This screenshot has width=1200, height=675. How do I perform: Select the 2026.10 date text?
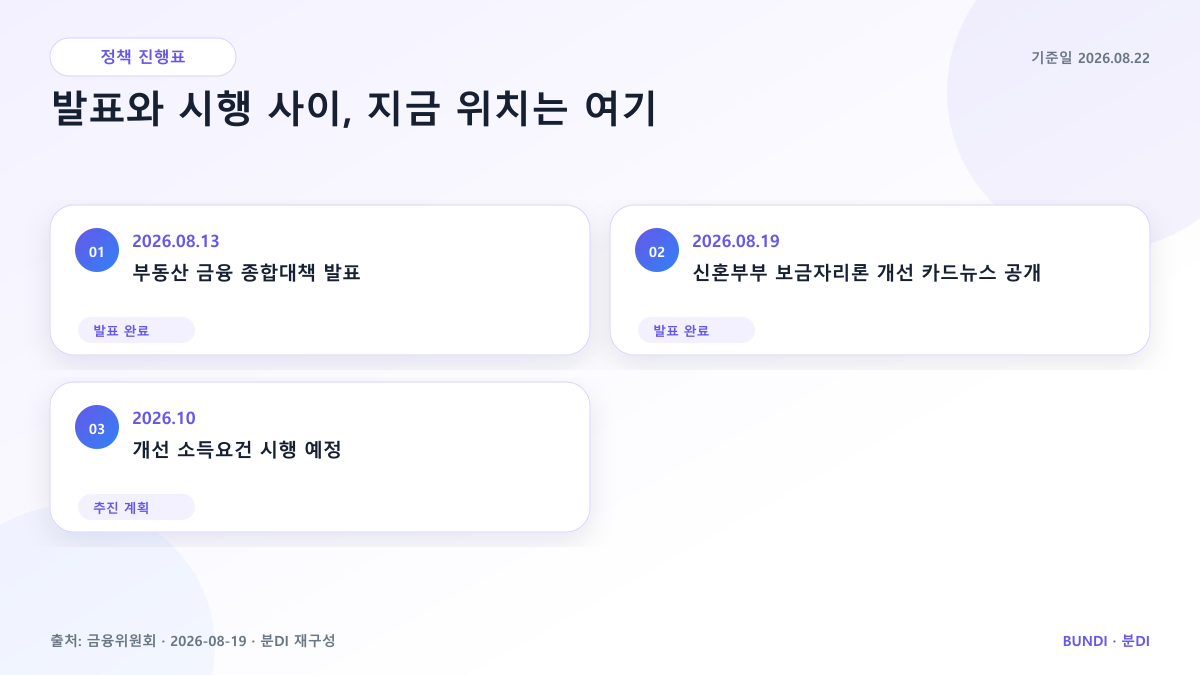[164, 418]
